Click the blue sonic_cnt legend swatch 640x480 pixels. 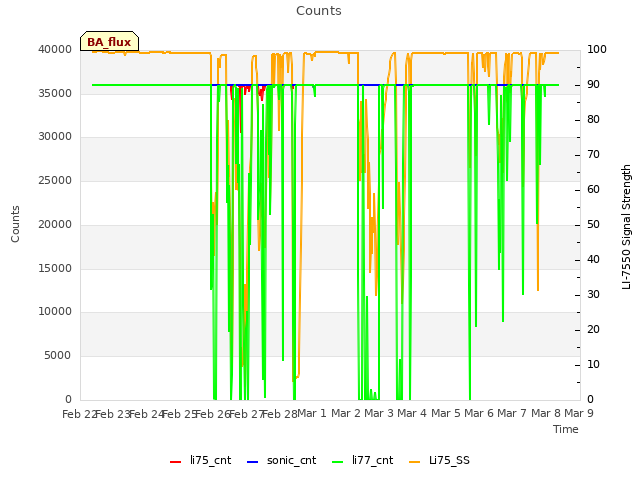253,462
